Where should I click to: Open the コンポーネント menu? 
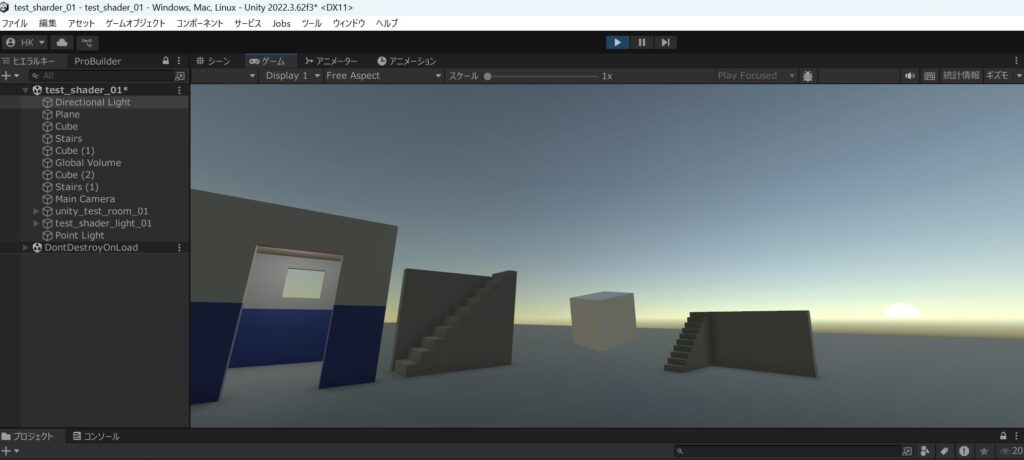tap(200, 23)
